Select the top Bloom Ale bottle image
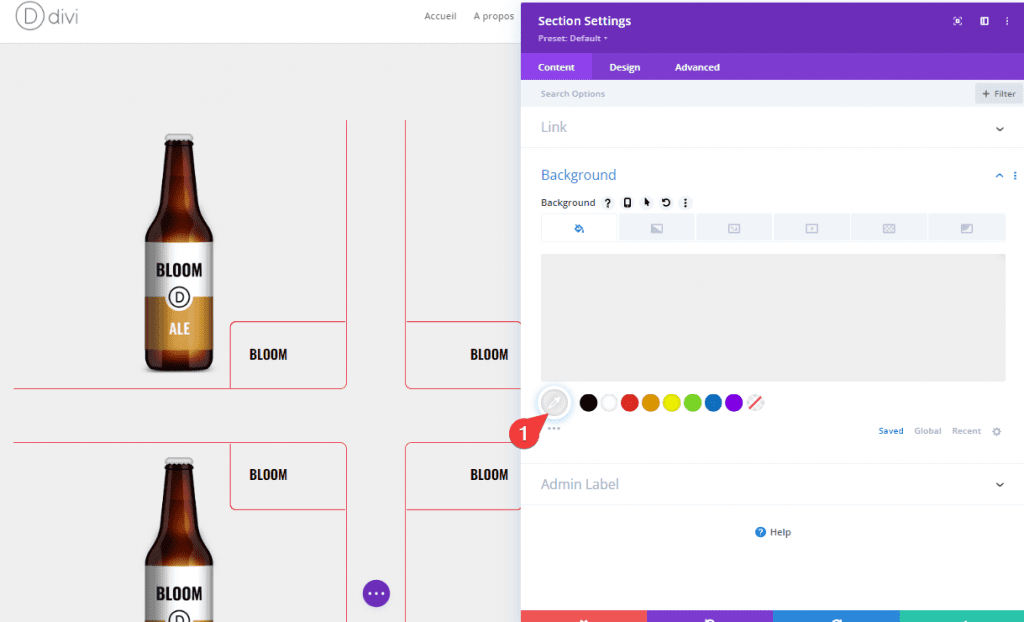Screen dimensions: 1024x622 pos(179,252)
